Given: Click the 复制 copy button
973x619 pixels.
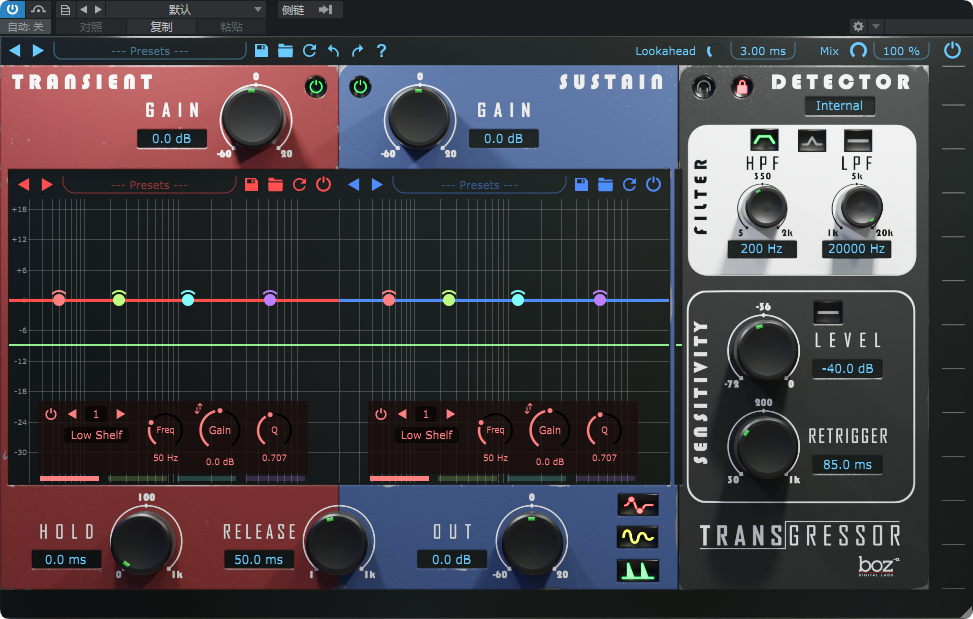Looking at the screenshot, I should pyautogui.click(x=161, y=27).
